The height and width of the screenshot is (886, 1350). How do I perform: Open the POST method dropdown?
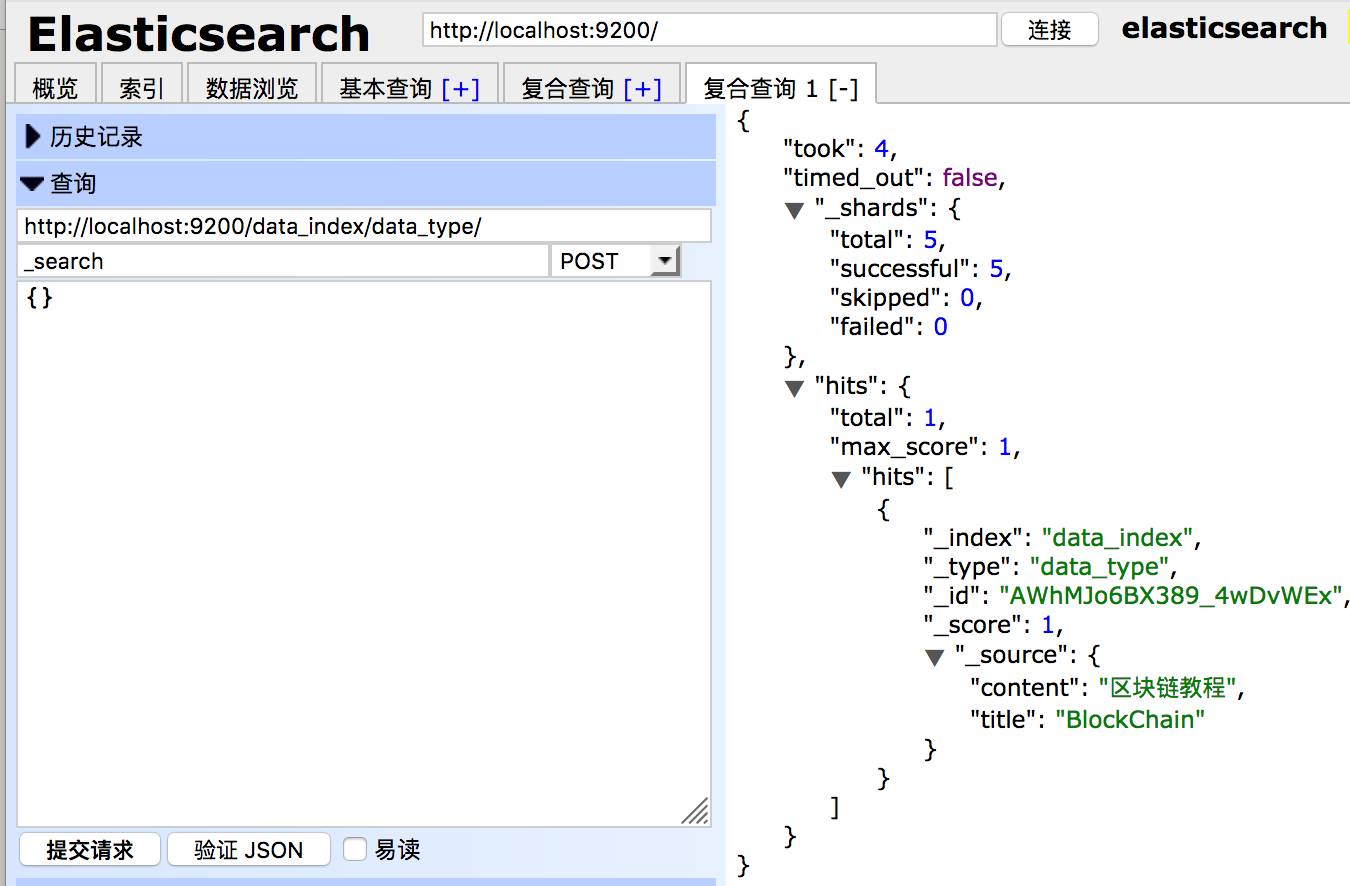(616, 261)
